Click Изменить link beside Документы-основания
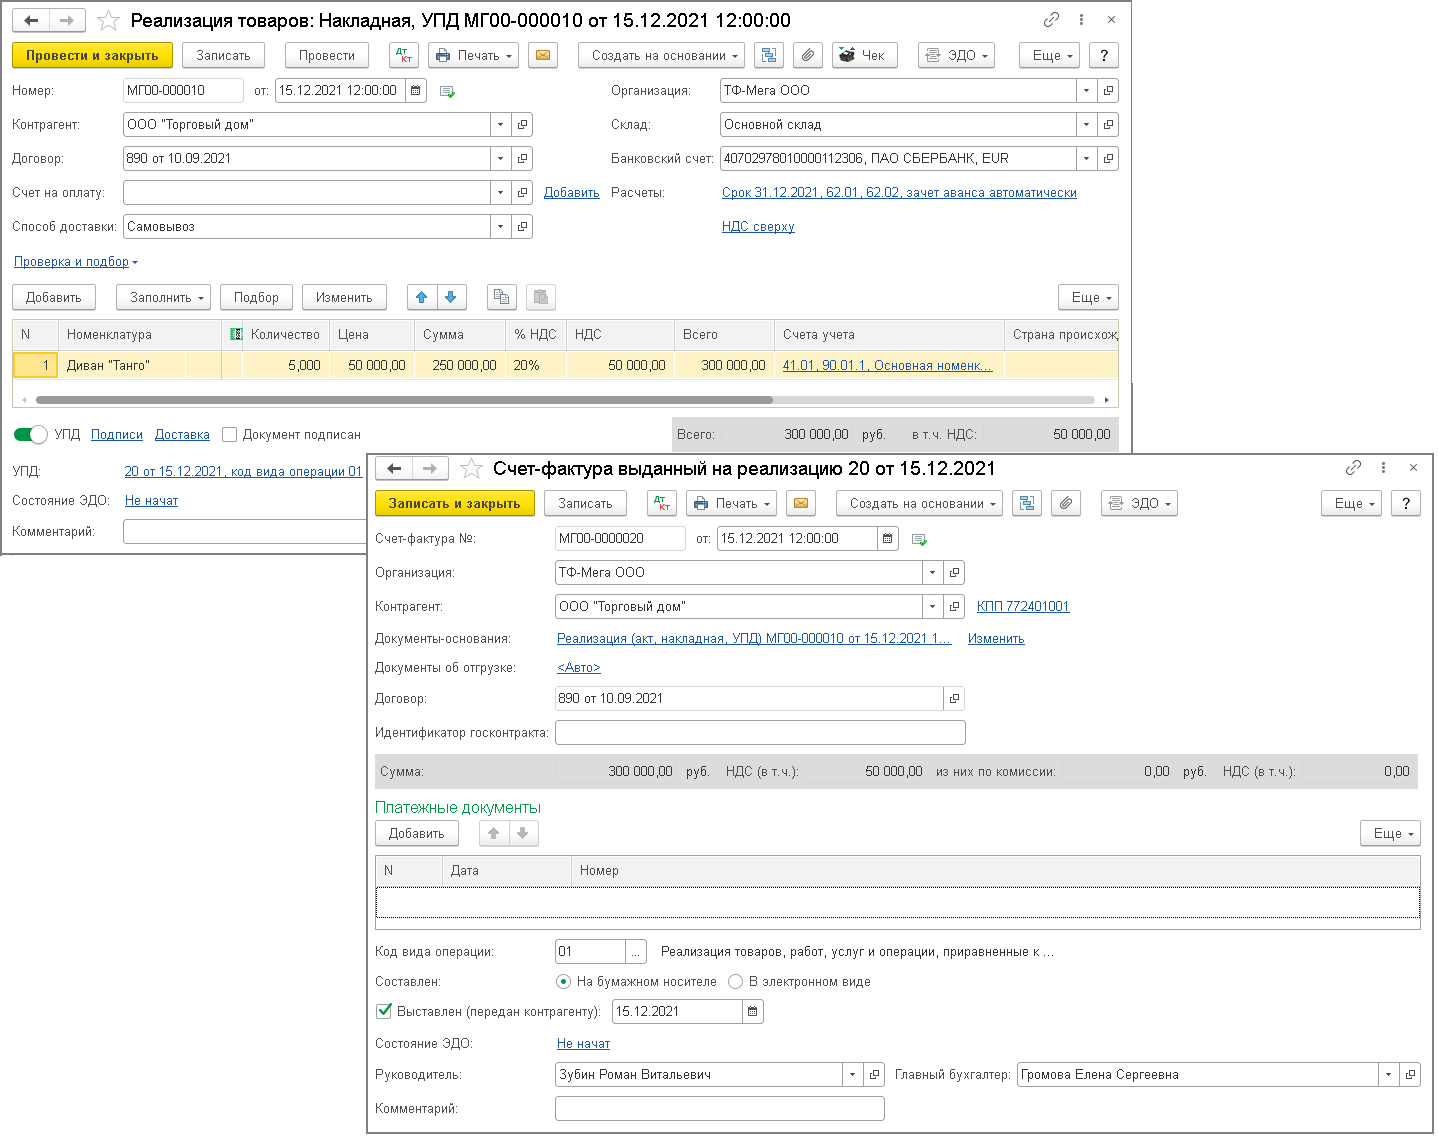The image size is (1438, 1138). click(x=996, y=638)
